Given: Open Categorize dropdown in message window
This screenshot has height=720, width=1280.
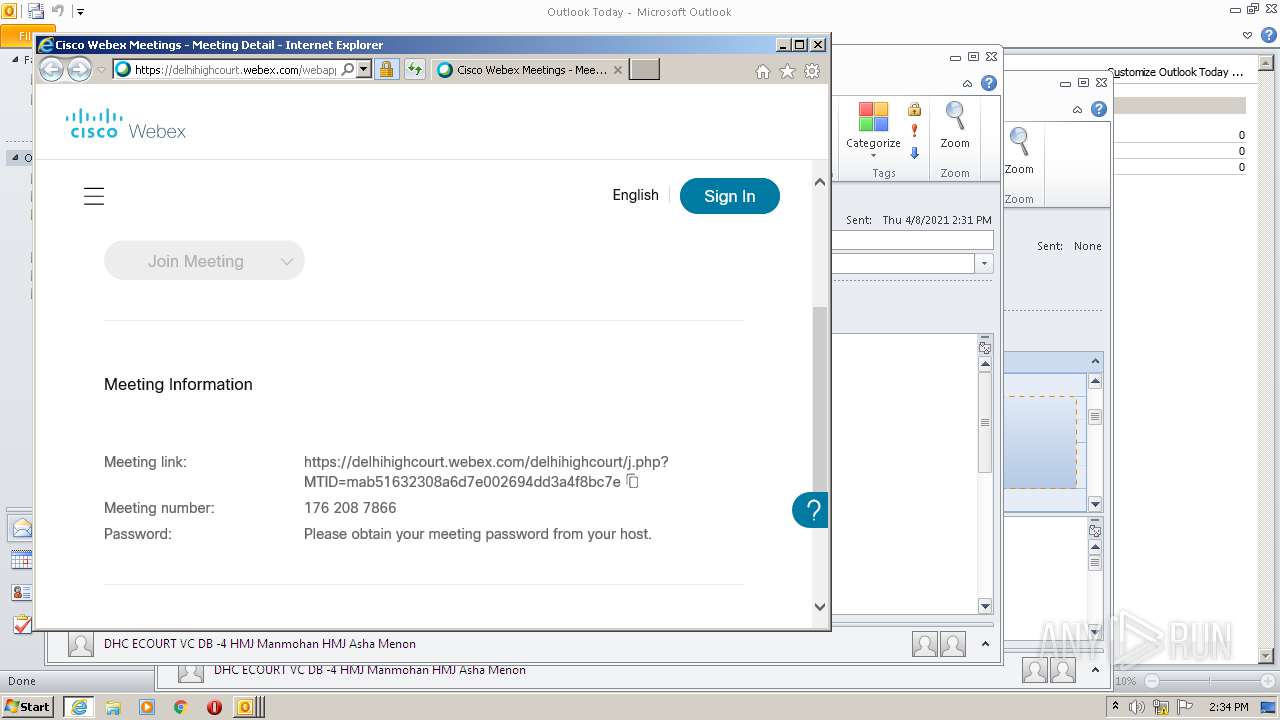Looking at the screenshot, I should [x=873, y=130].
